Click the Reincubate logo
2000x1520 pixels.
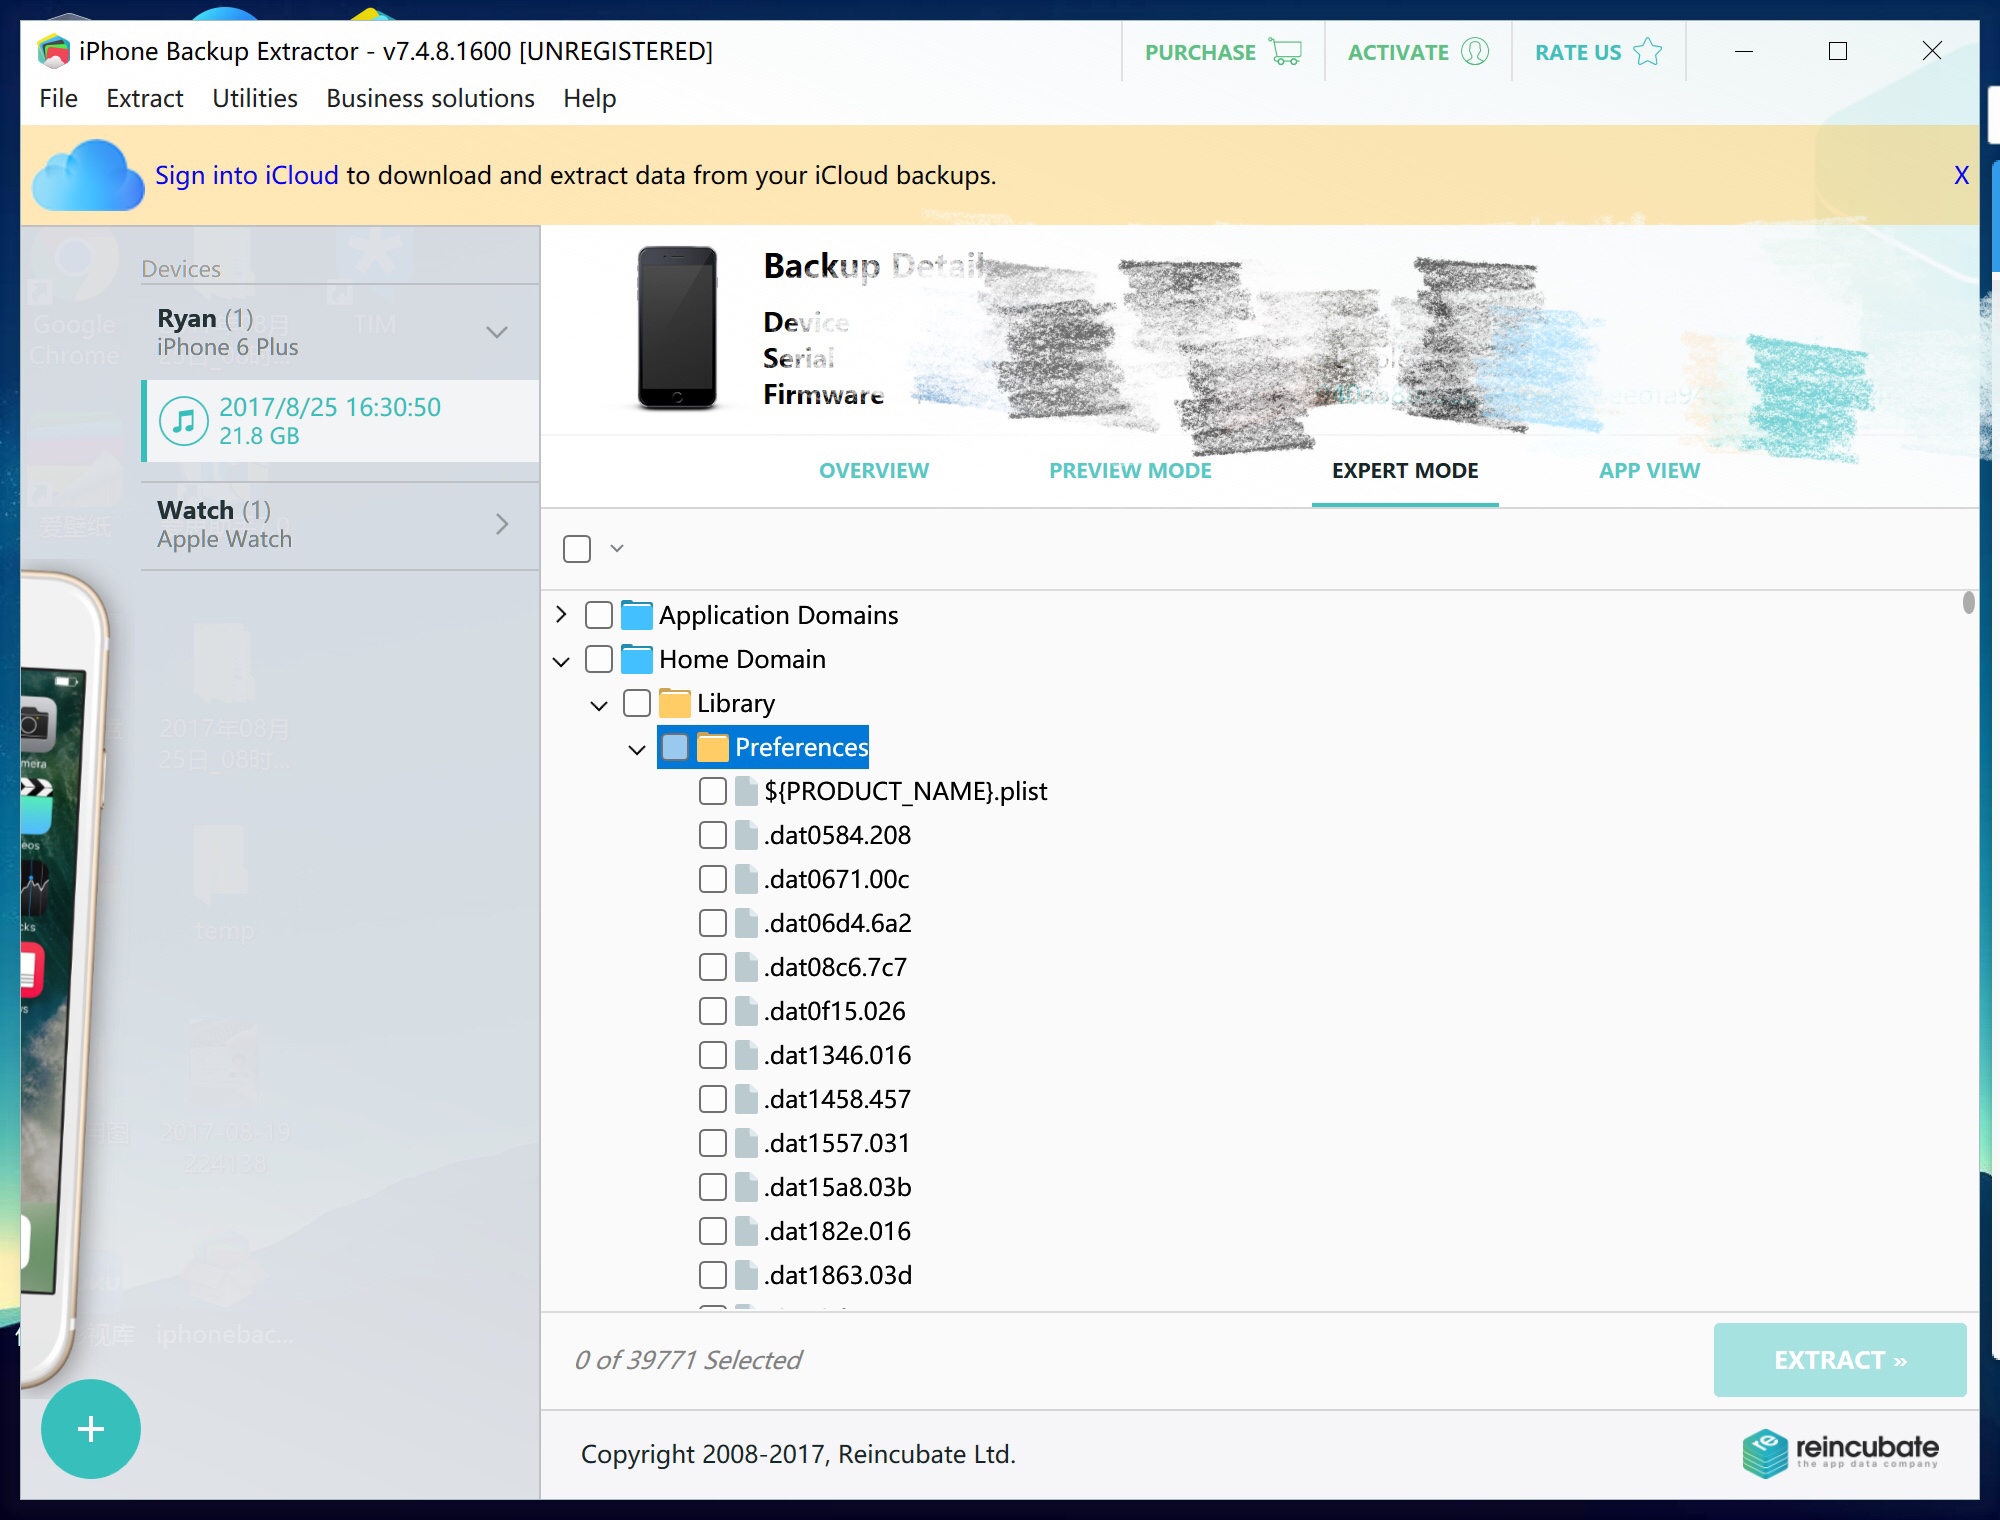point(1840,1452)
